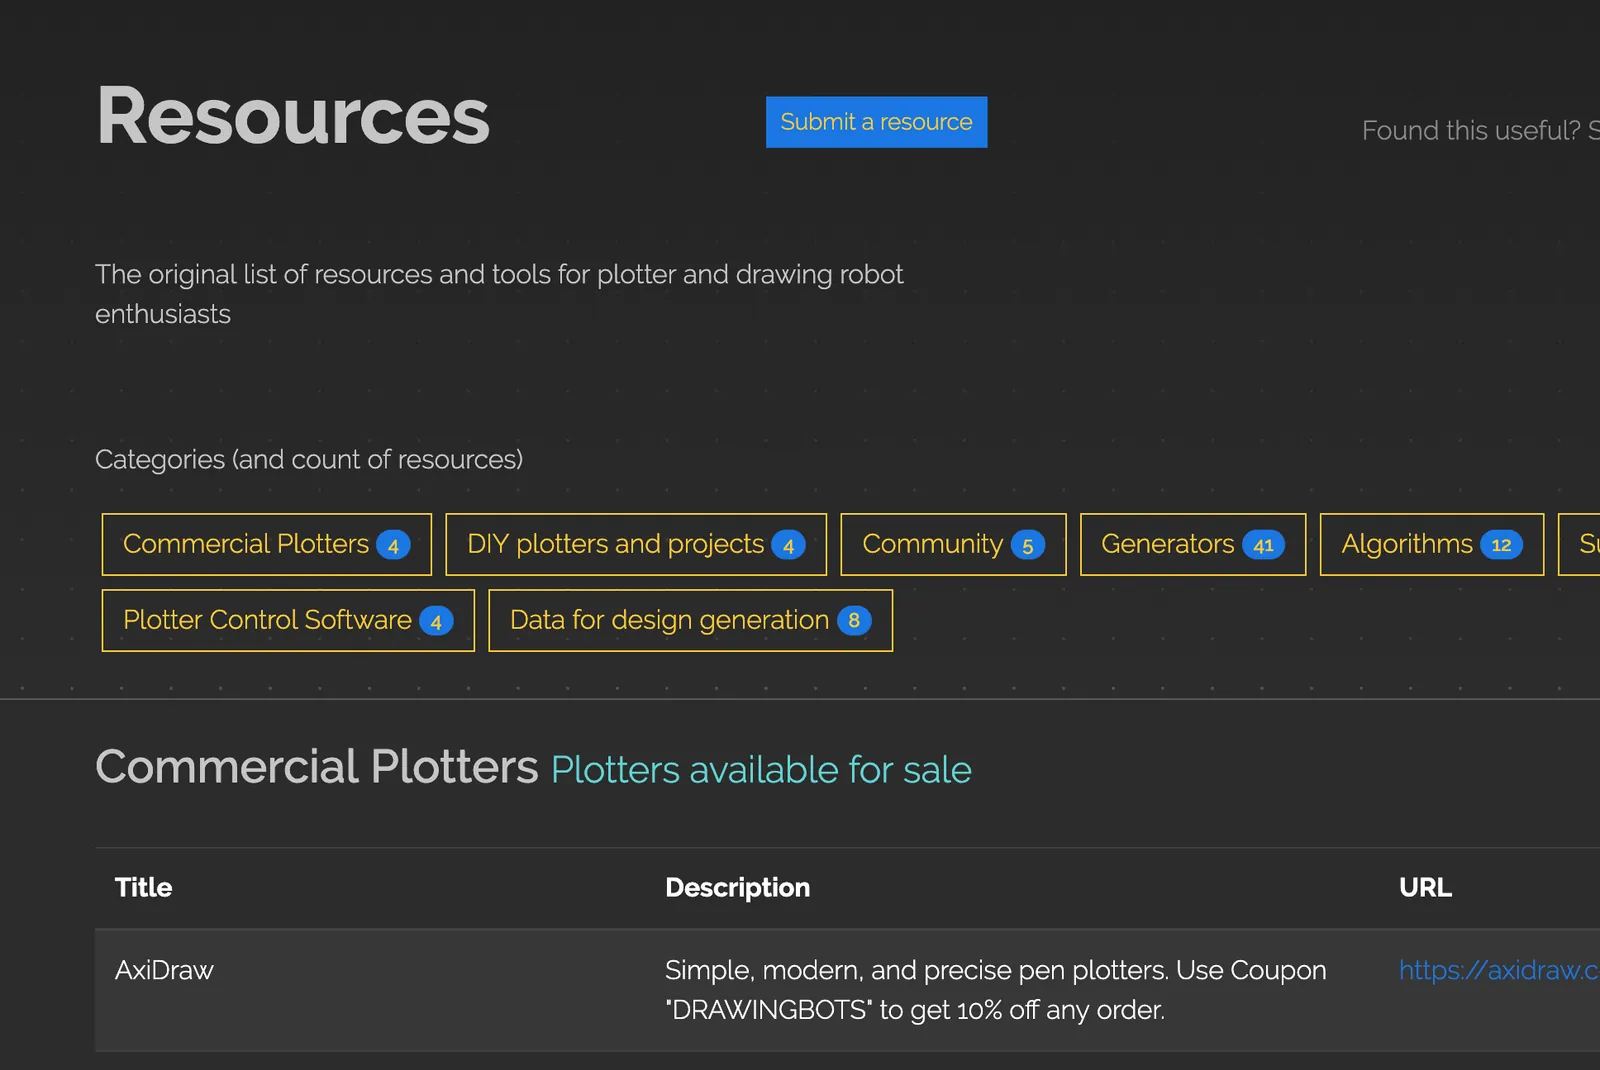Click the Categories (and count of resources) label

point(309,459)
